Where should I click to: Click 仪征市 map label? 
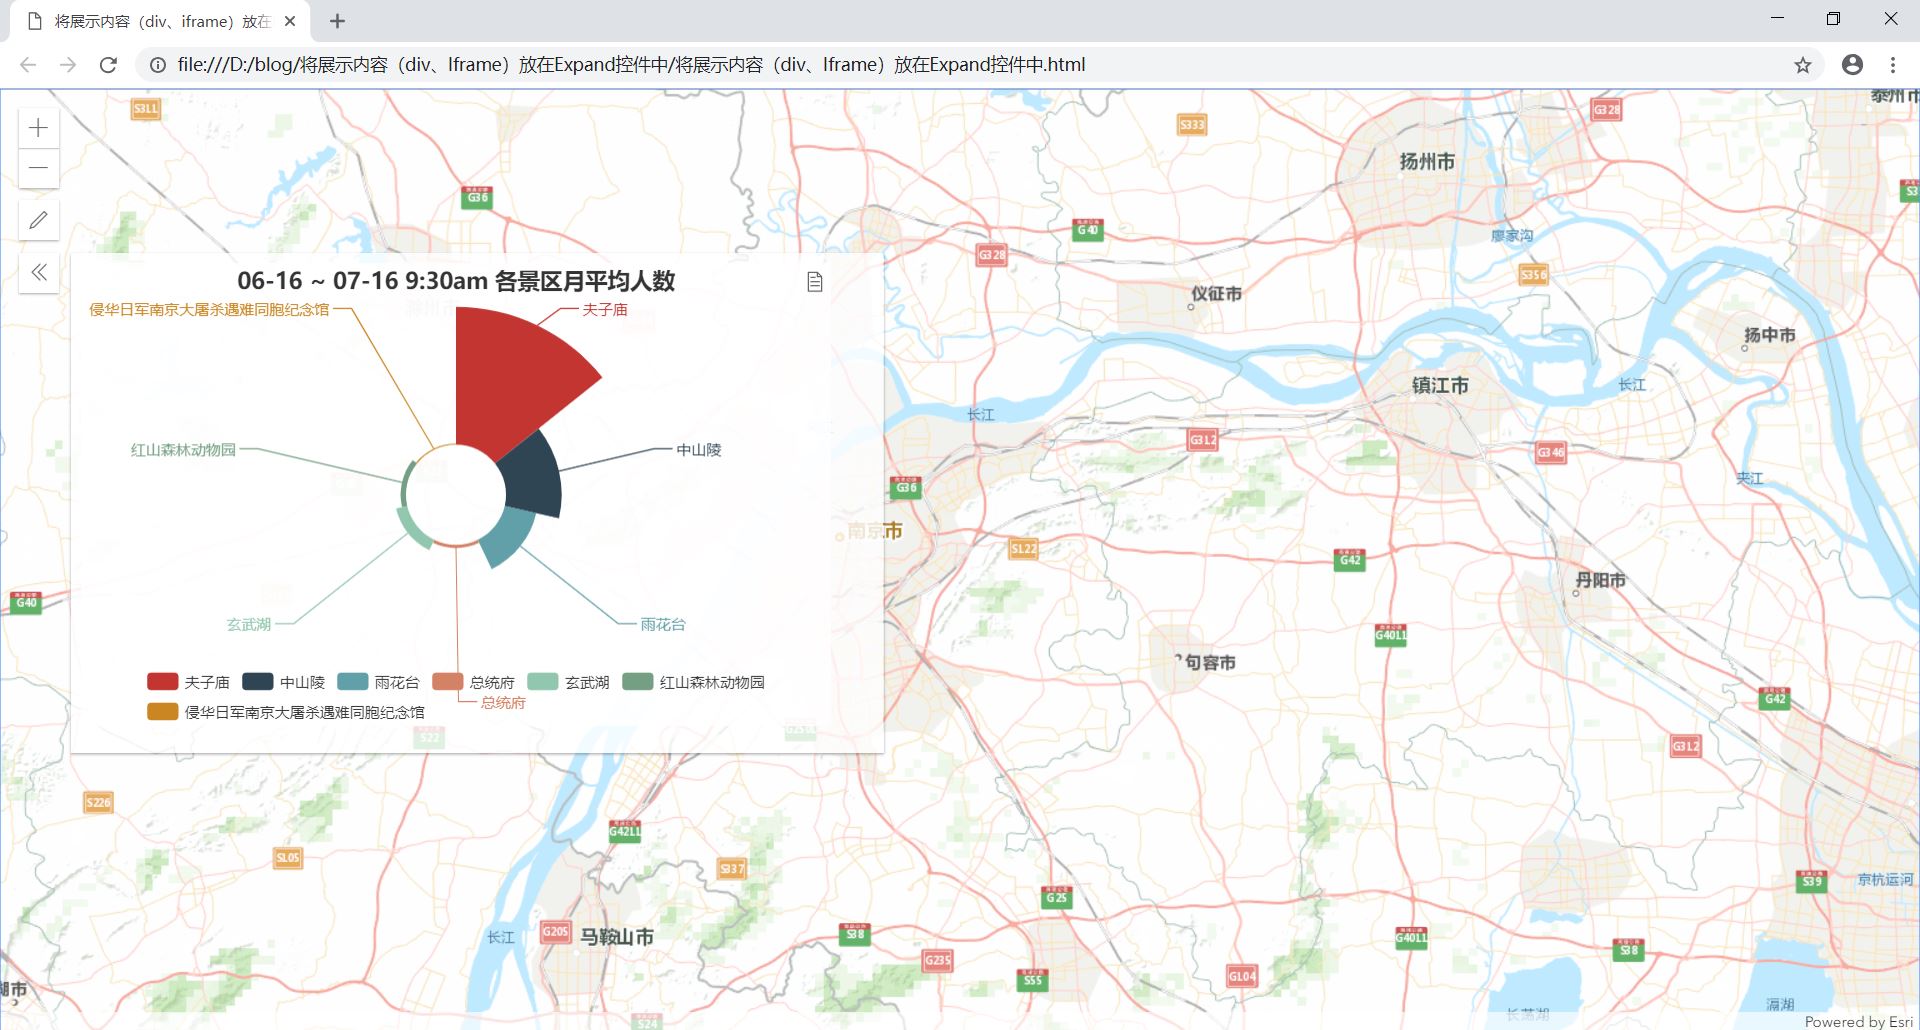coord(1216,294)
